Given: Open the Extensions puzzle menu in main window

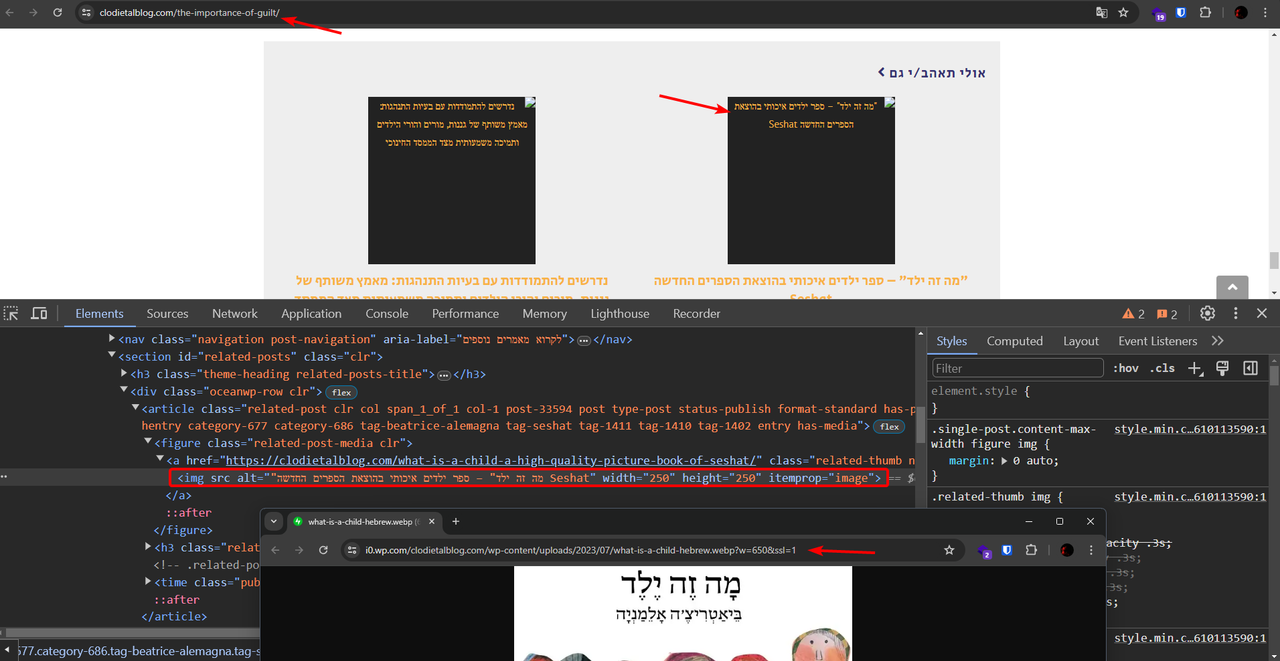Looking at the screenshot, I should tap(1205, 13).
